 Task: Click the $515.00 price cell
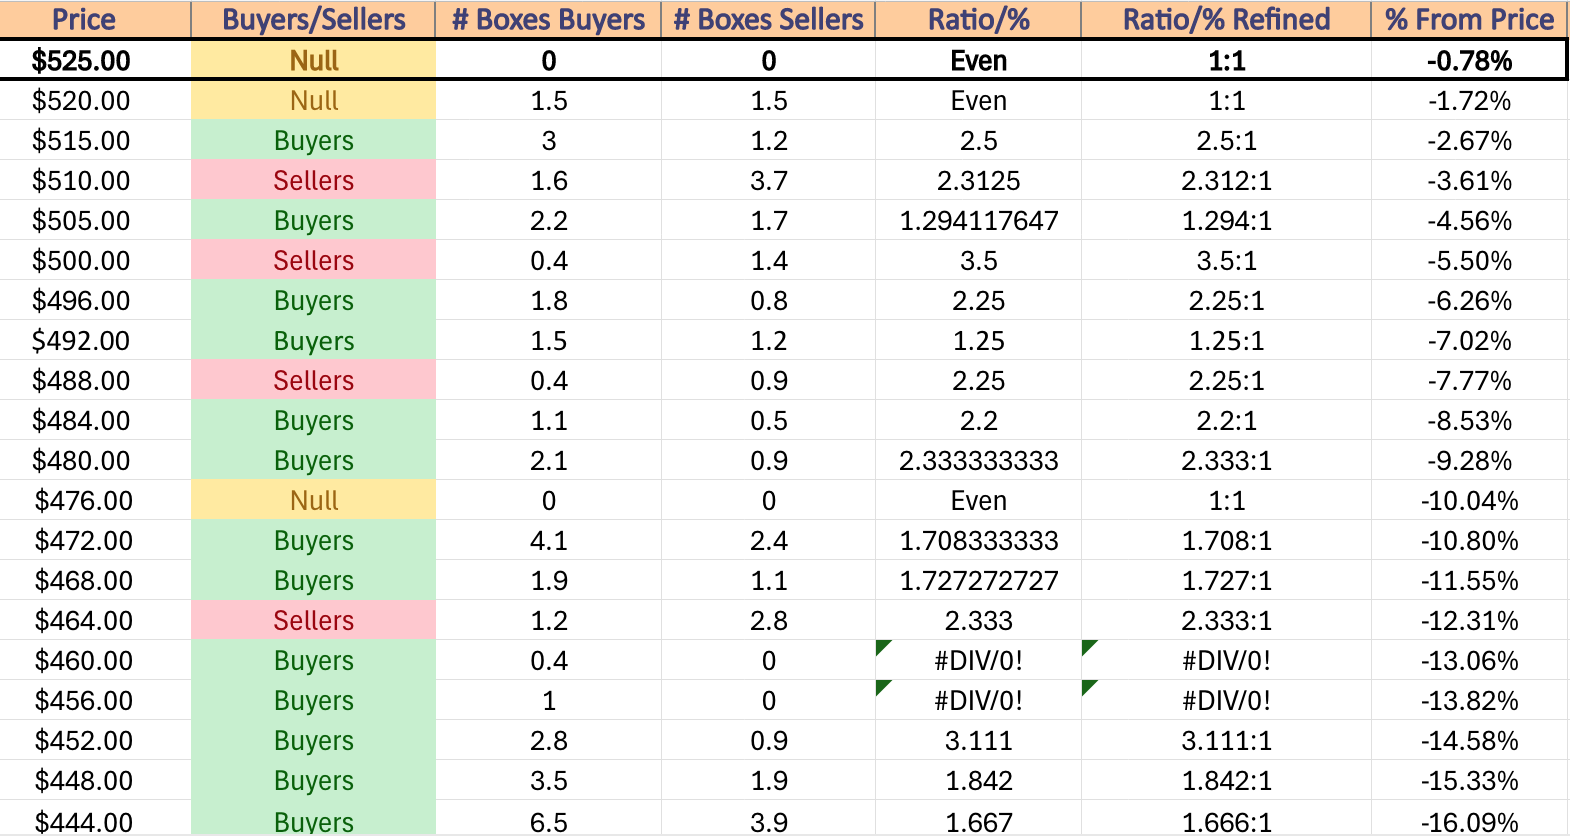[95, 140]
